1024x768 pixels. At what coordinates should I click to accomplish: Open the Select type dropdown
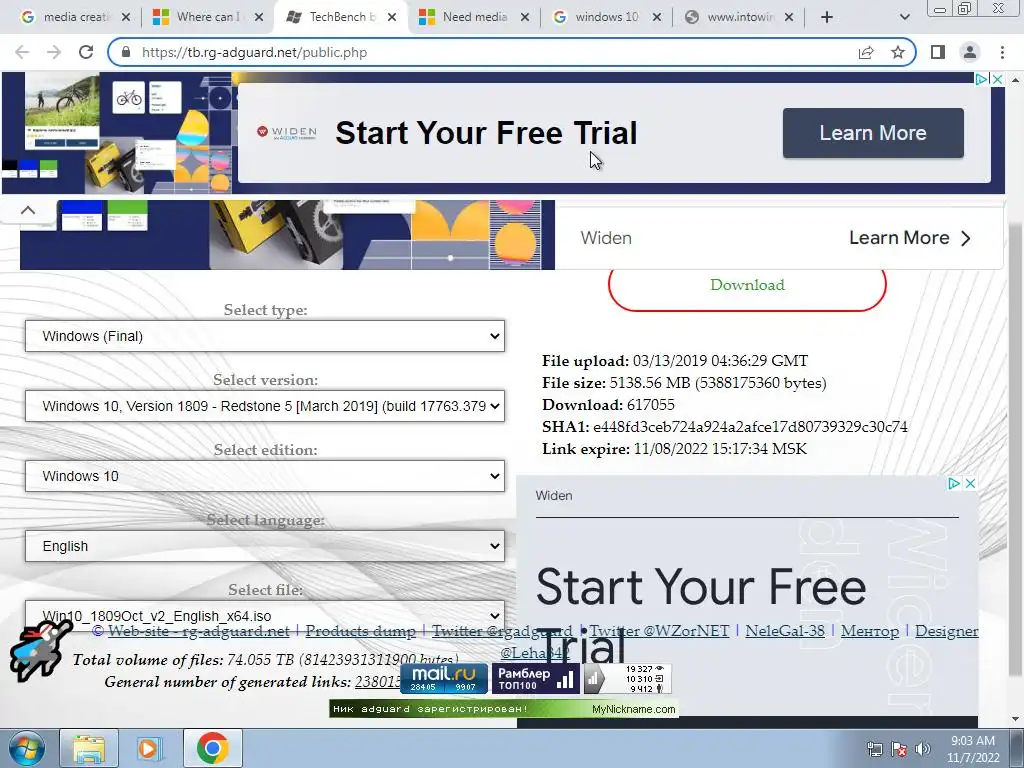point(265,336)
